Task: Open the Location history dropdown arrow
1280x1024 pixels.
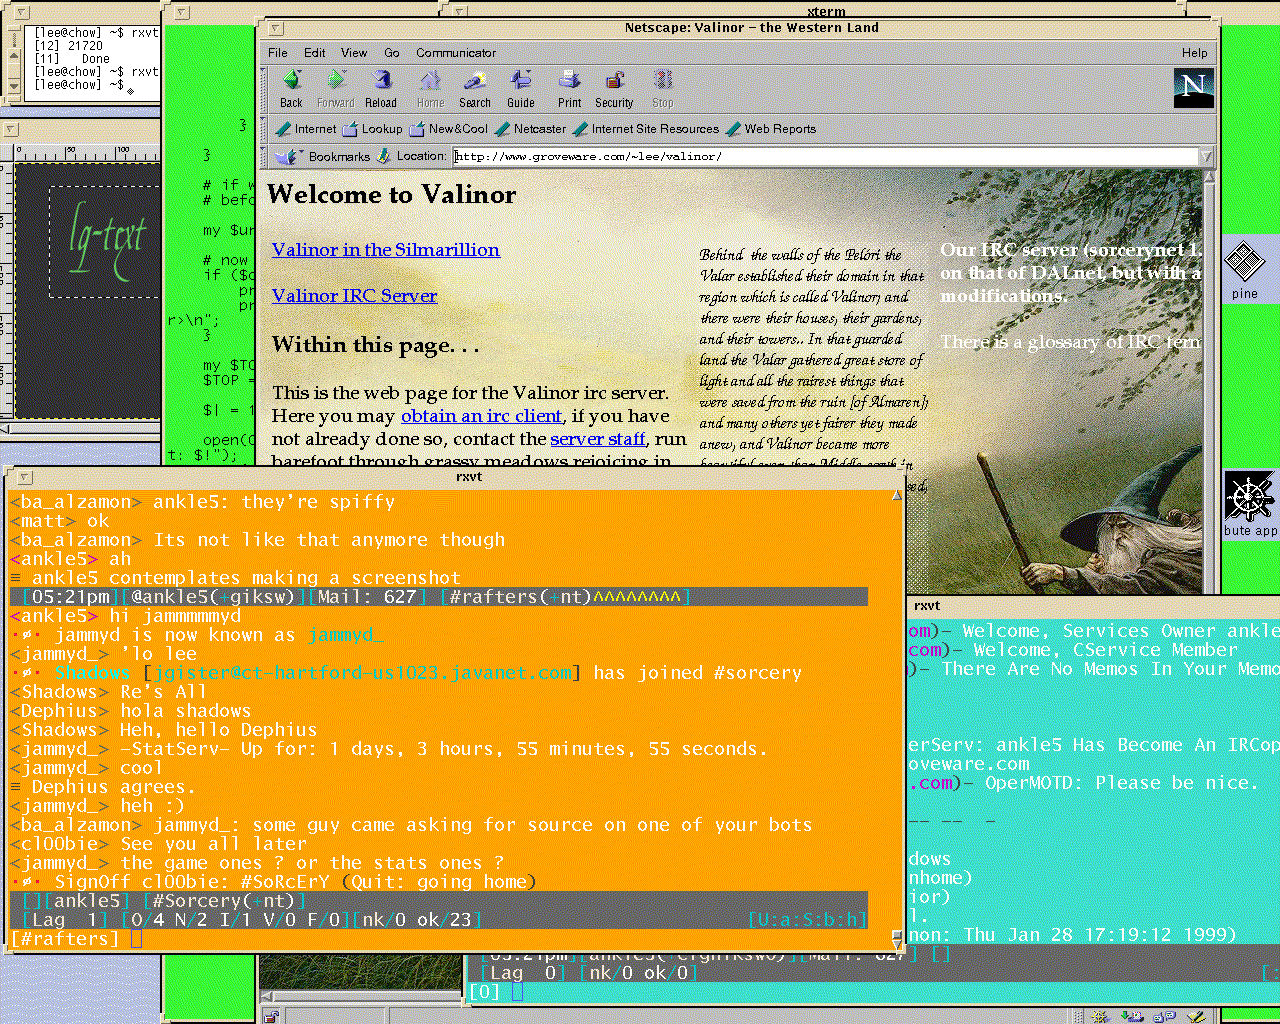Action: pos(1206,156)
